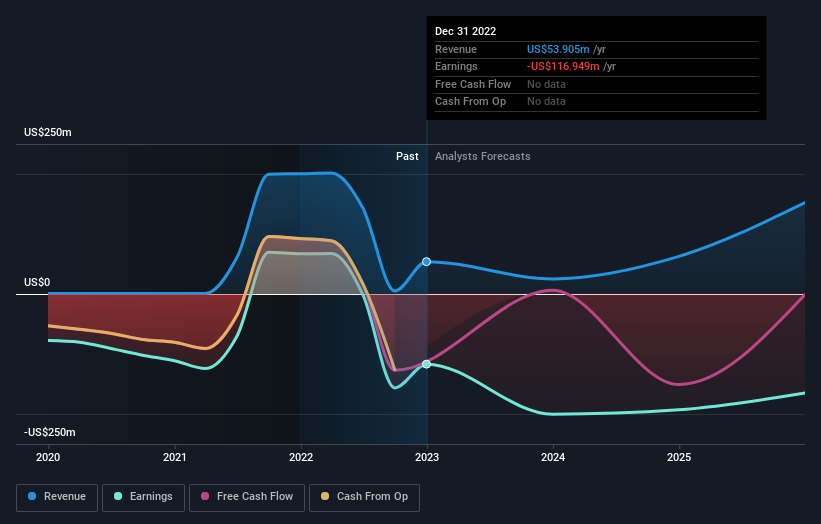Click the blue Revenue data point marker
This screenshot has height=524, width=821.
427,262
